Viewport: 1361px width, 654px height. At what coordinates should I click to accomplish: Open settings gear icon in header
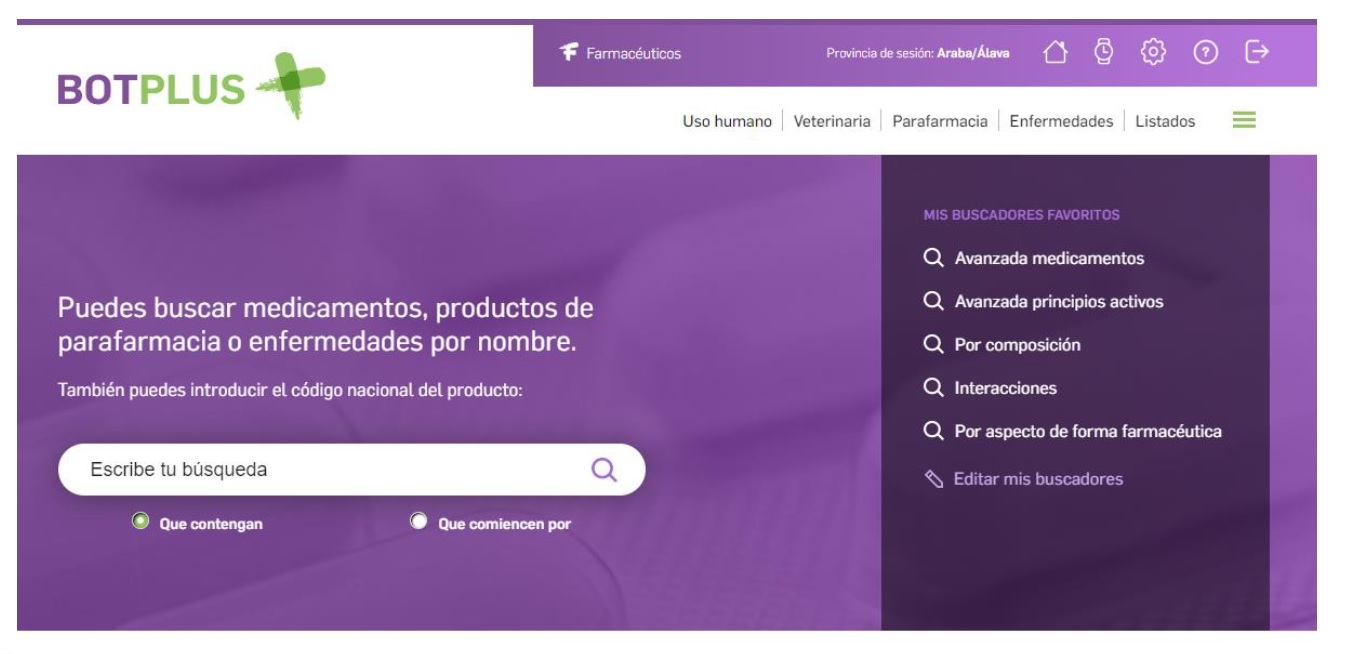(1154, 52)
